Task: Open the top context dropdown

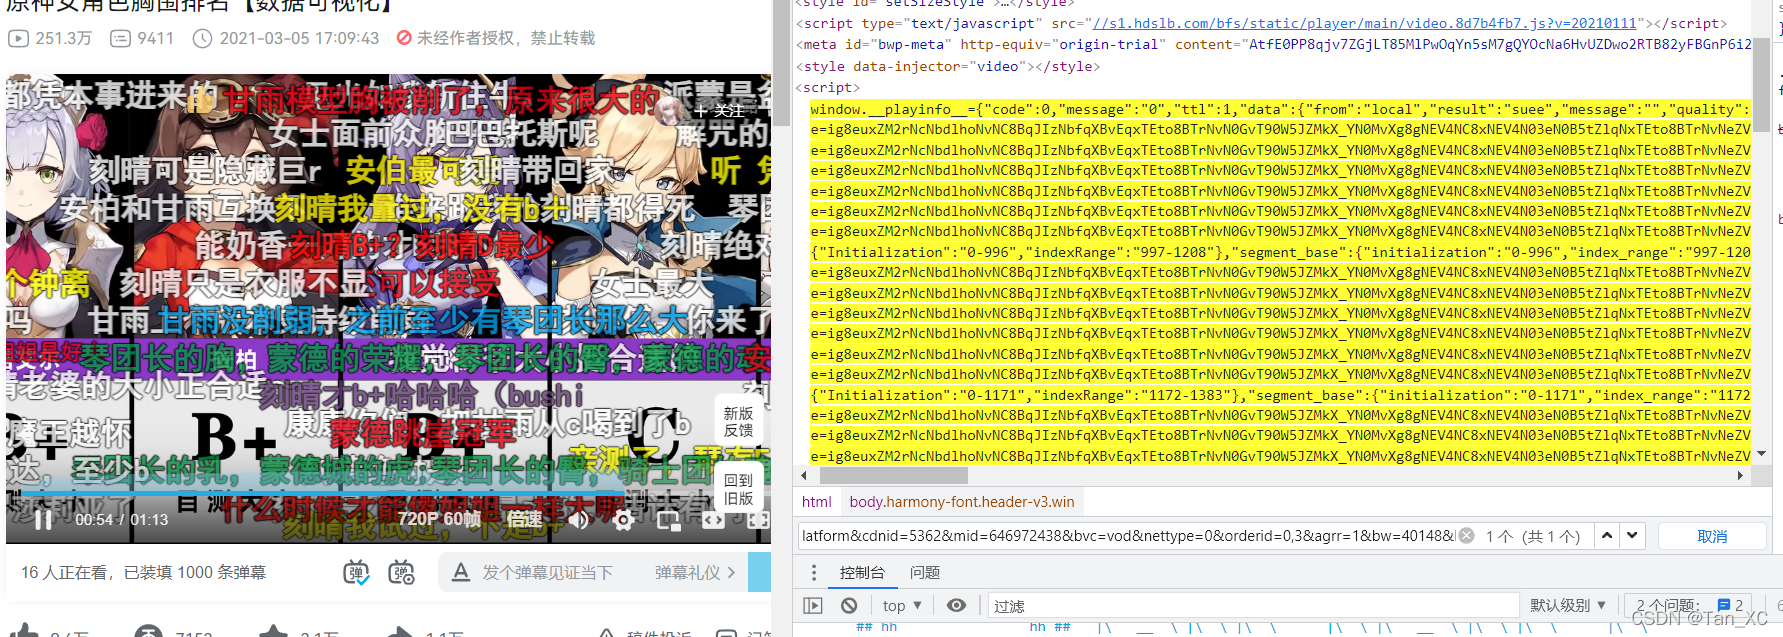Action: 902,606
